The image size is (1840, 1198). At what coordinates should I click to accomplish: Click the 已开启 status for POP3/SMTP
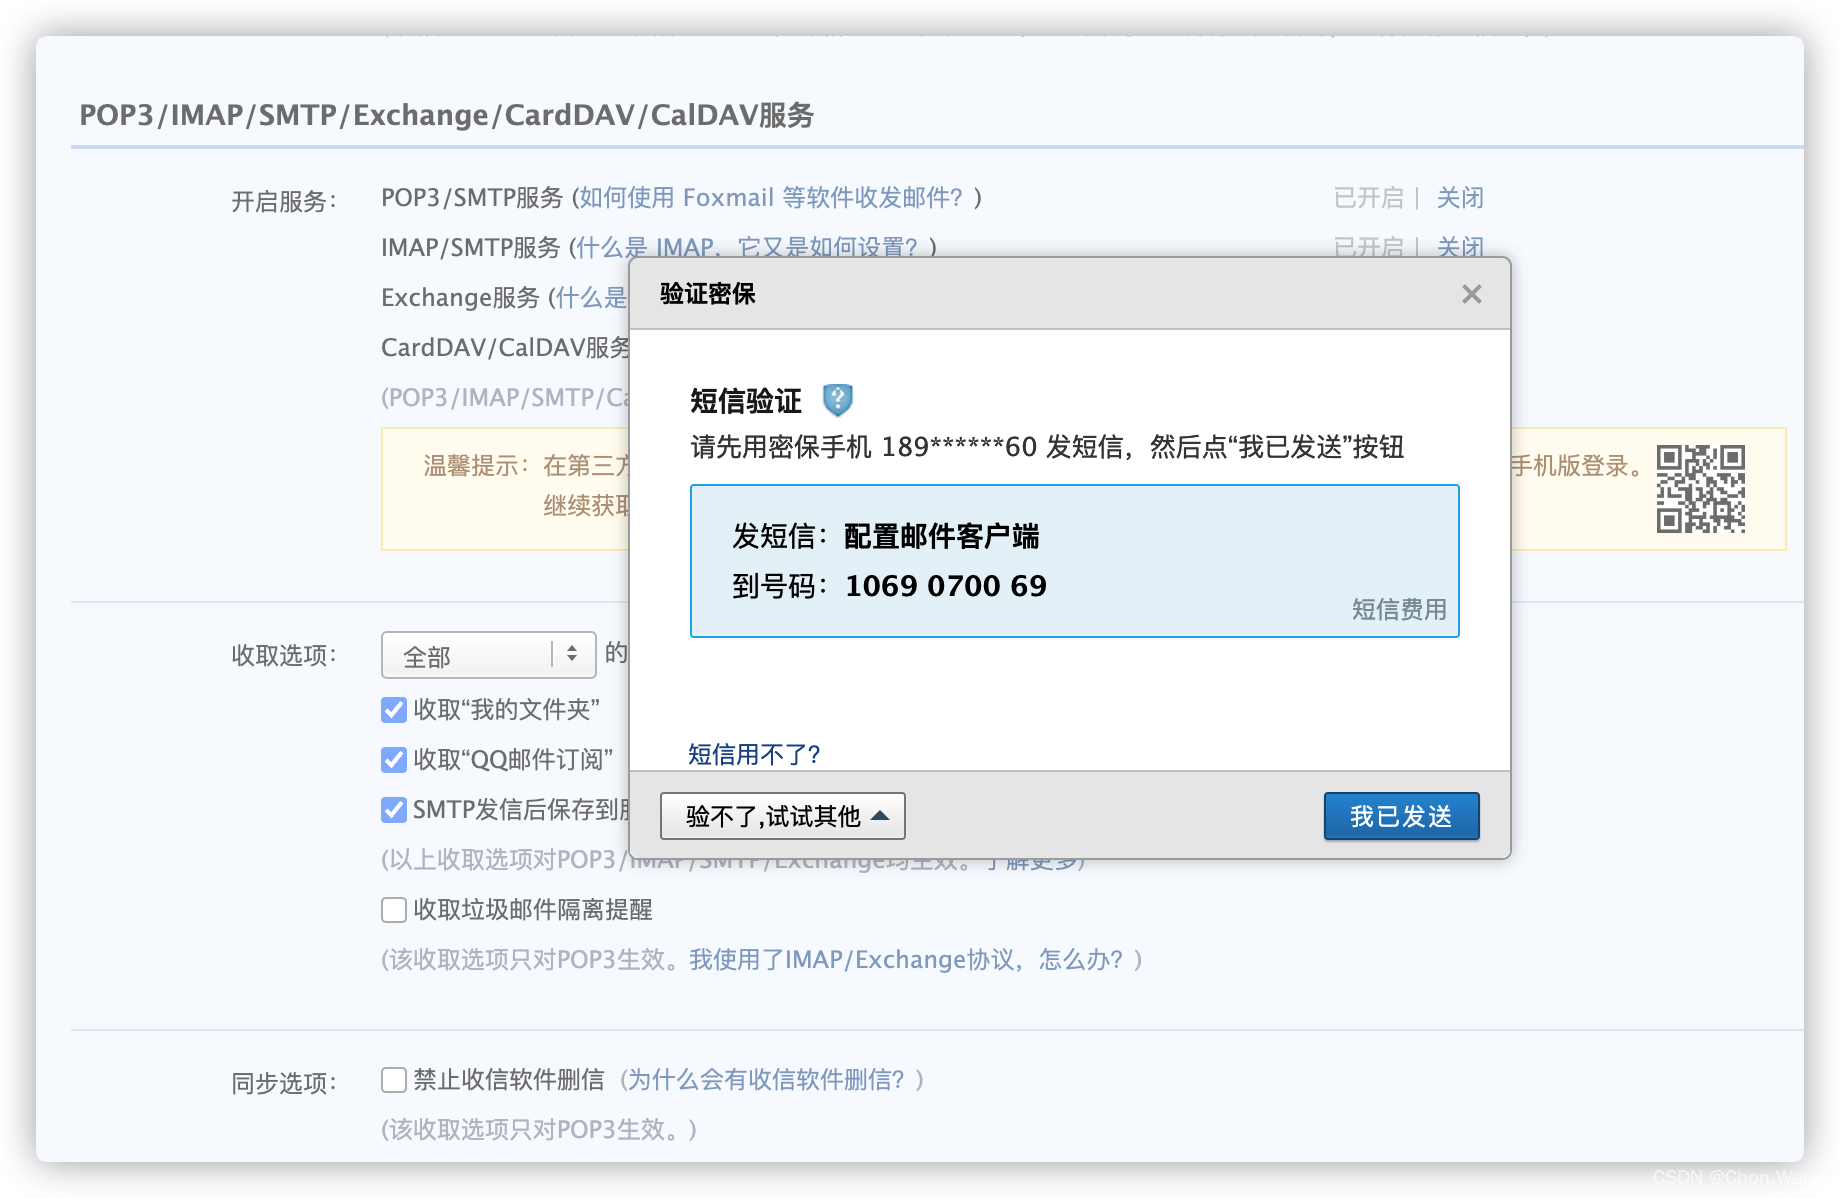coord(1368,198)
